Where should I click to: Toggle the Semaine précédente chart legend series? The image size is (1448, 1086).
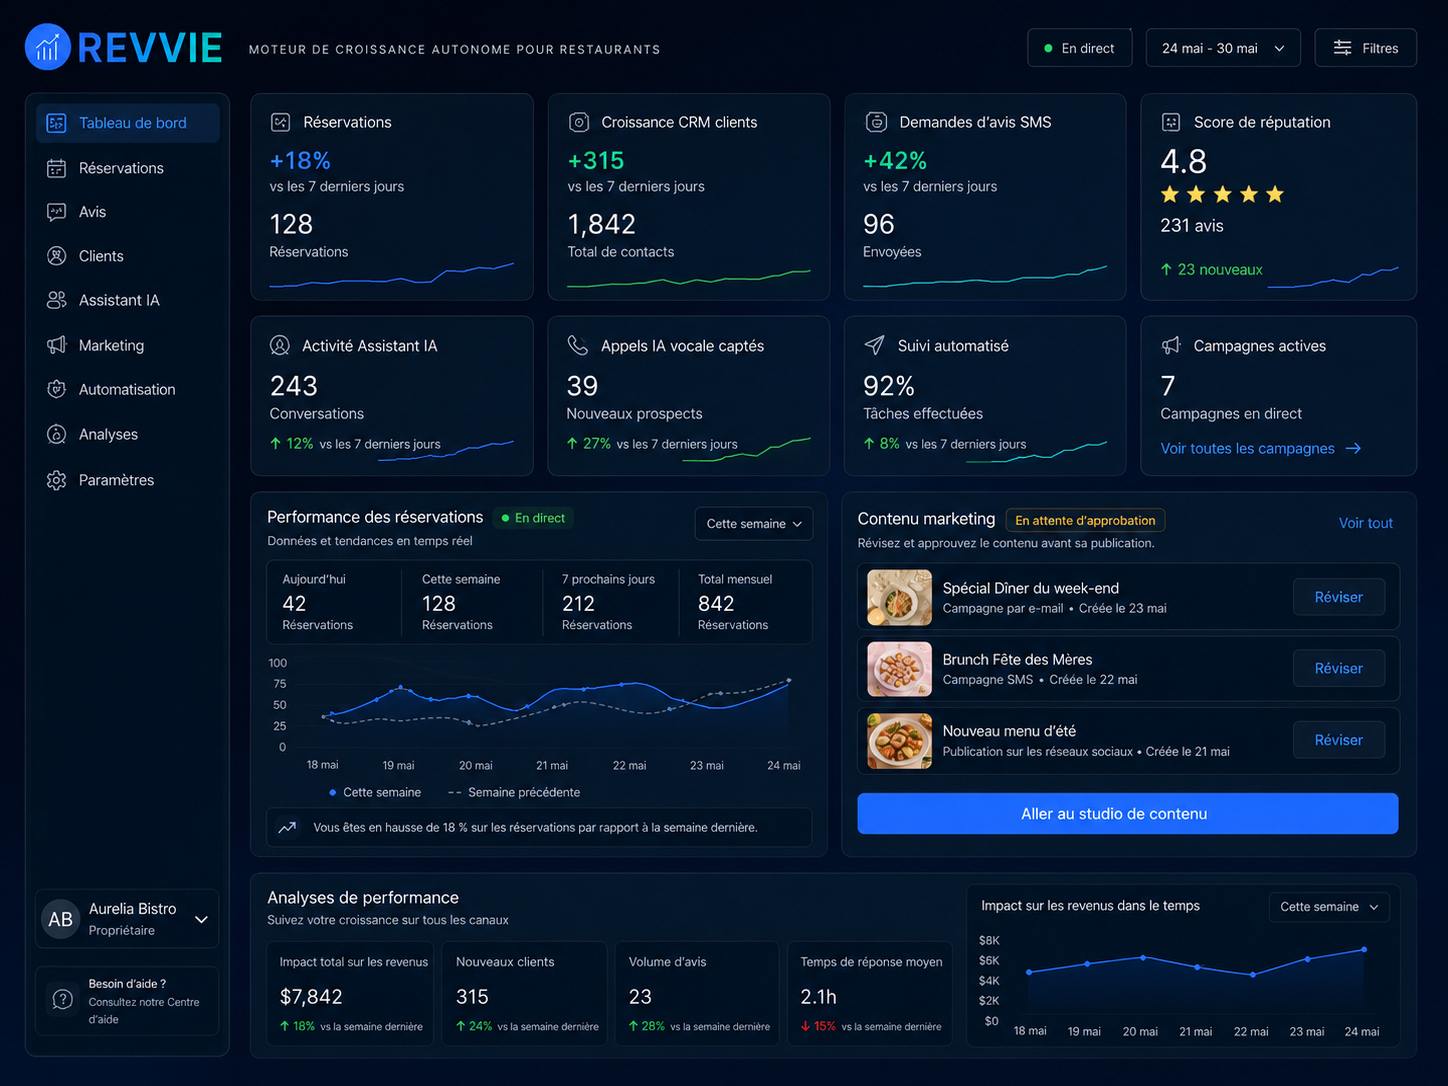click(514, 792)
